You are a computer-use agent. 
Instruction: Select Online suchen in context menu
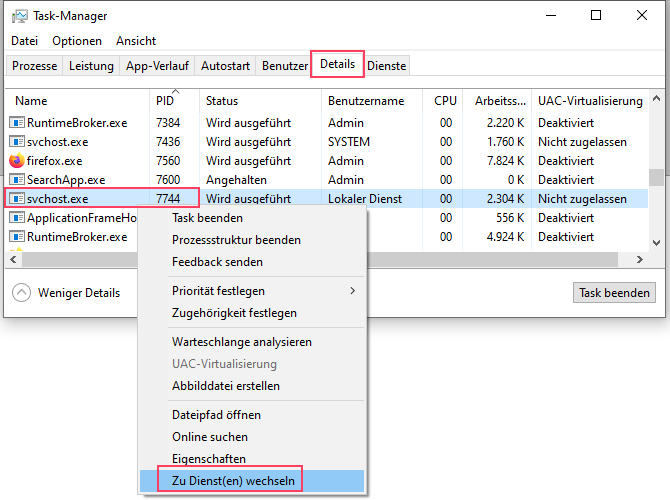(252, 437)
